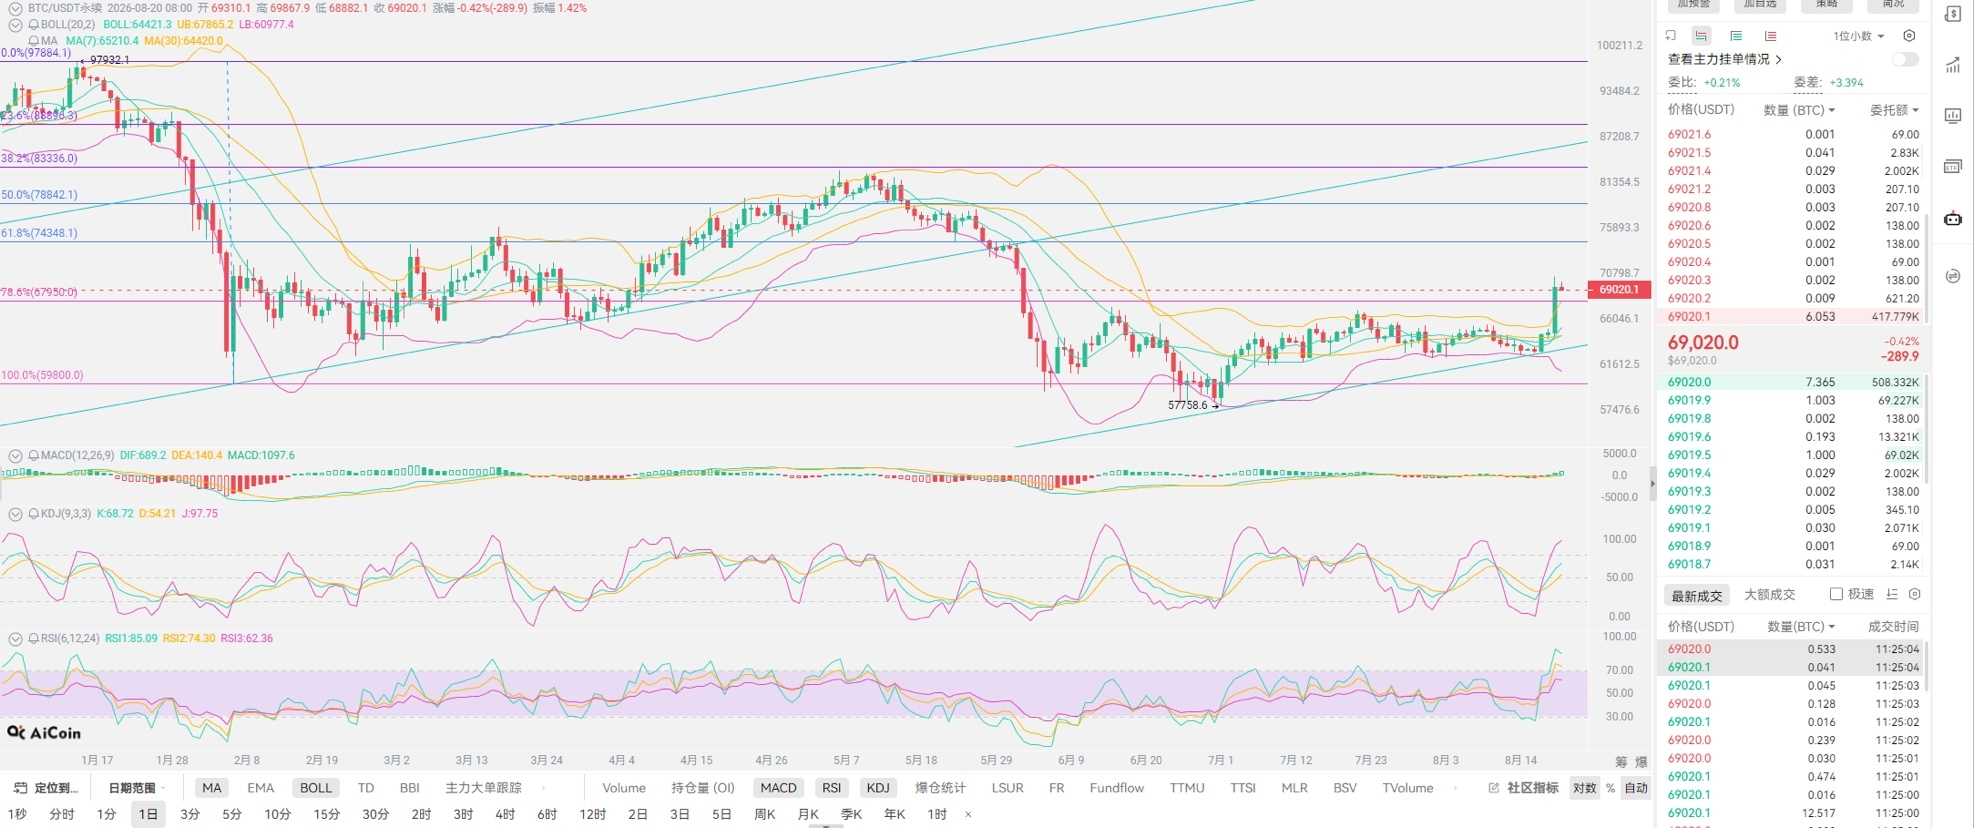Open the rising bar chart sidebar icon
This screenshot has height=828, width=1974.
pos(1953,65)
